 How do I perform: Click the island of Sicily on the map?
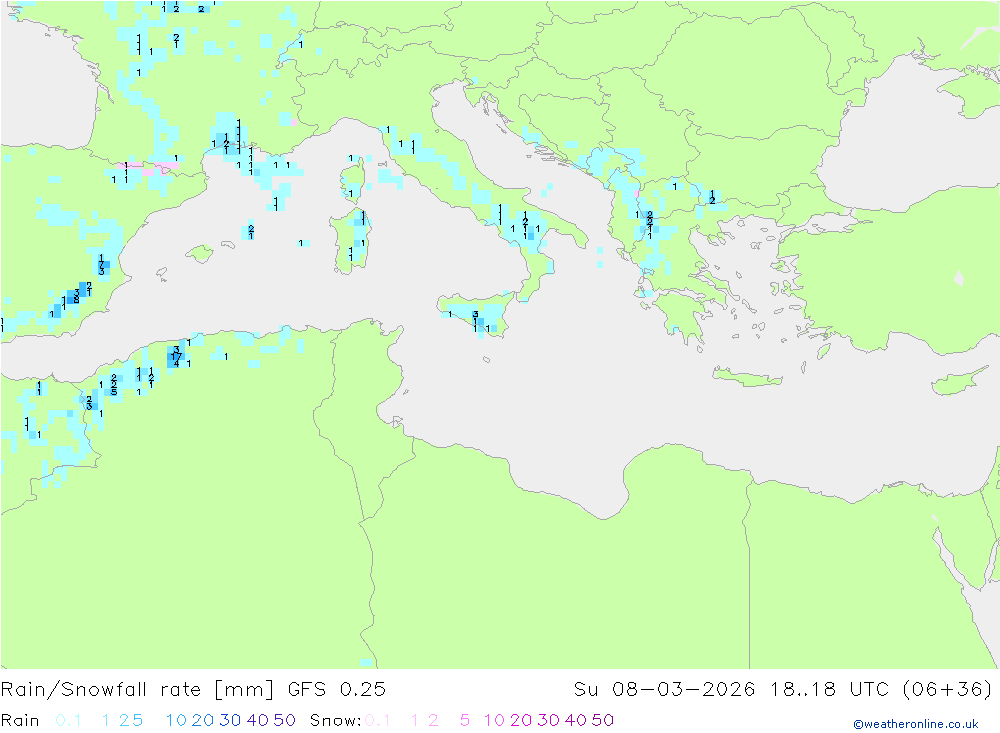pyautogui.click(x=475, y=314)
